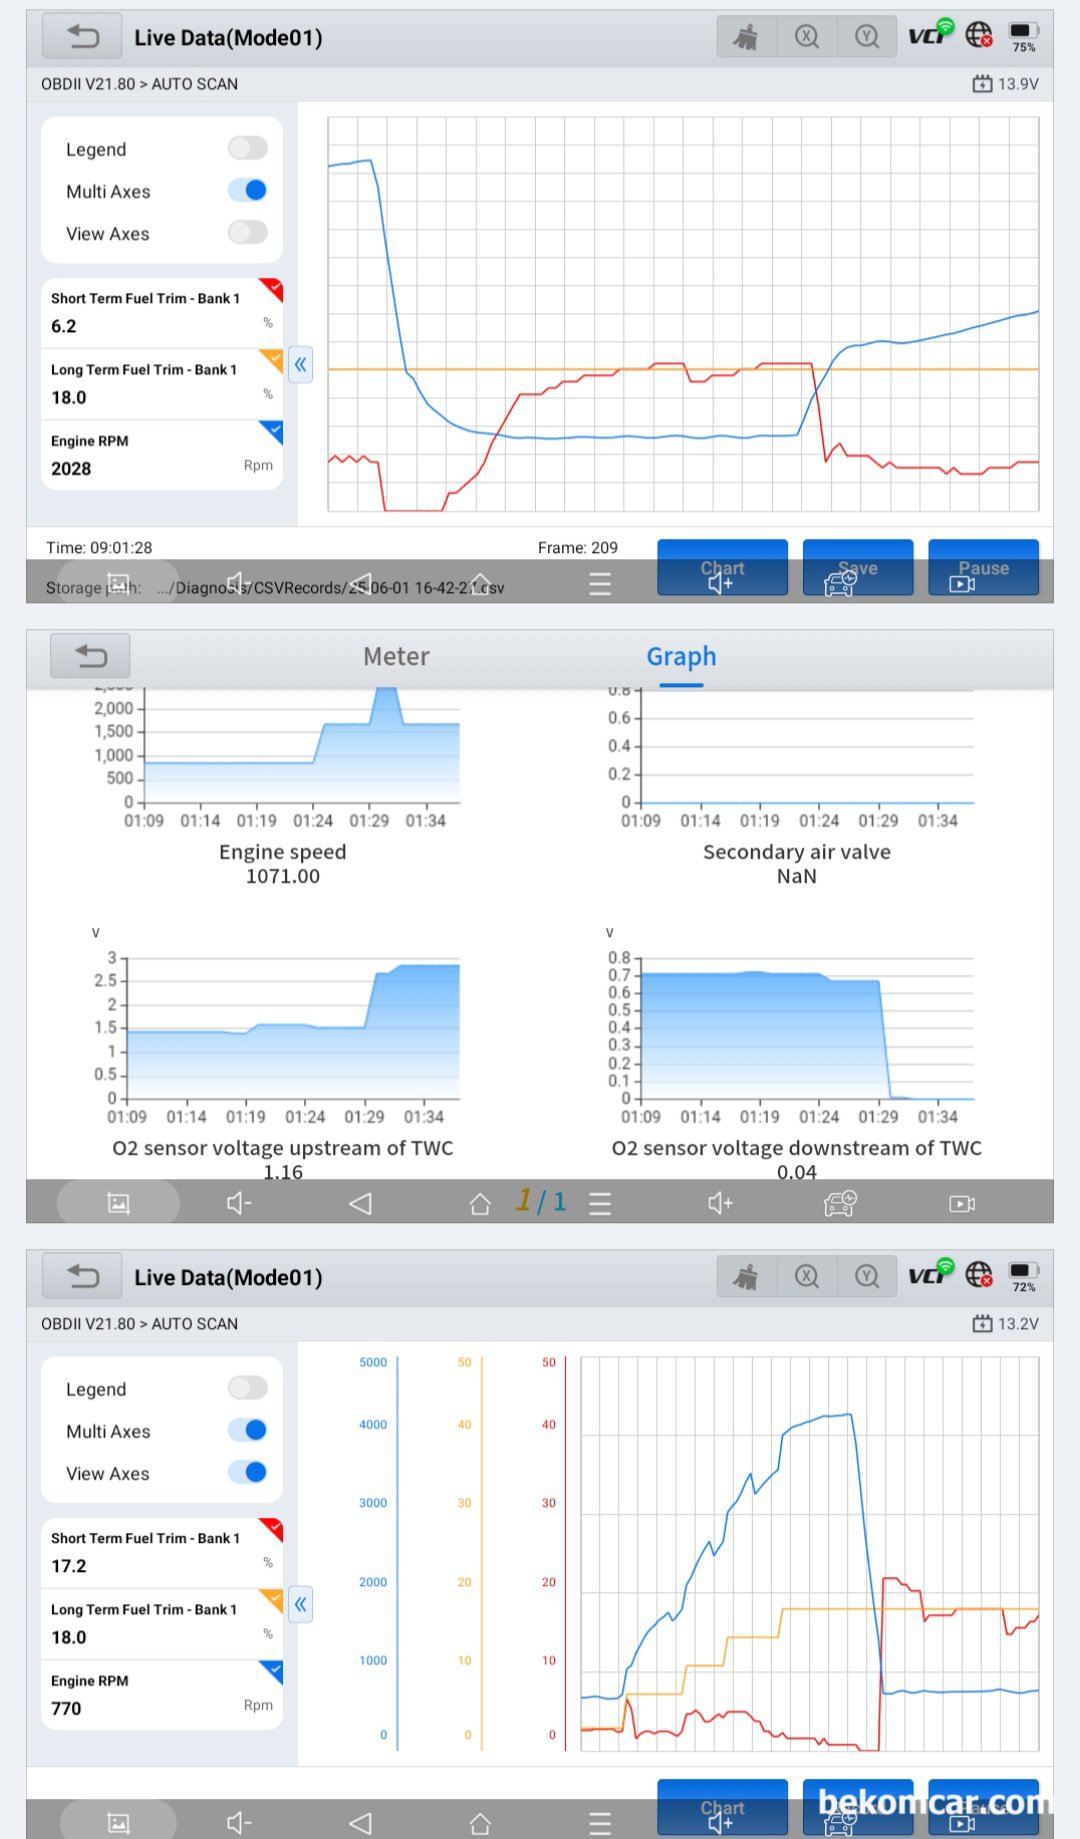The image size is (1080, 1839).
Task: Tap the Chart button on the top screen
Action: pos(722,568)
